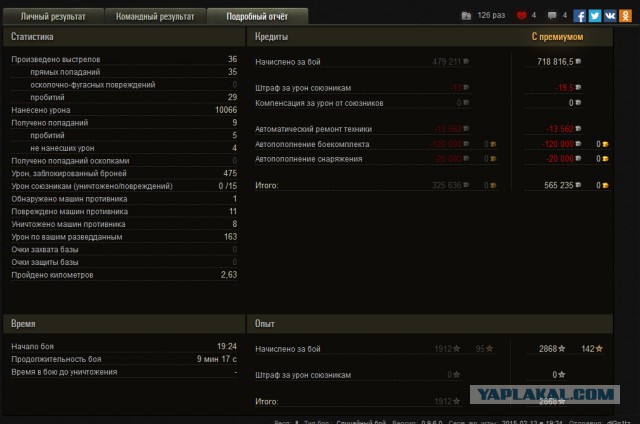The width and height of the screenshot is (640, 424).
Task: Click the gold coin icon in premium Итого row
Action: [x=605, y=185]
